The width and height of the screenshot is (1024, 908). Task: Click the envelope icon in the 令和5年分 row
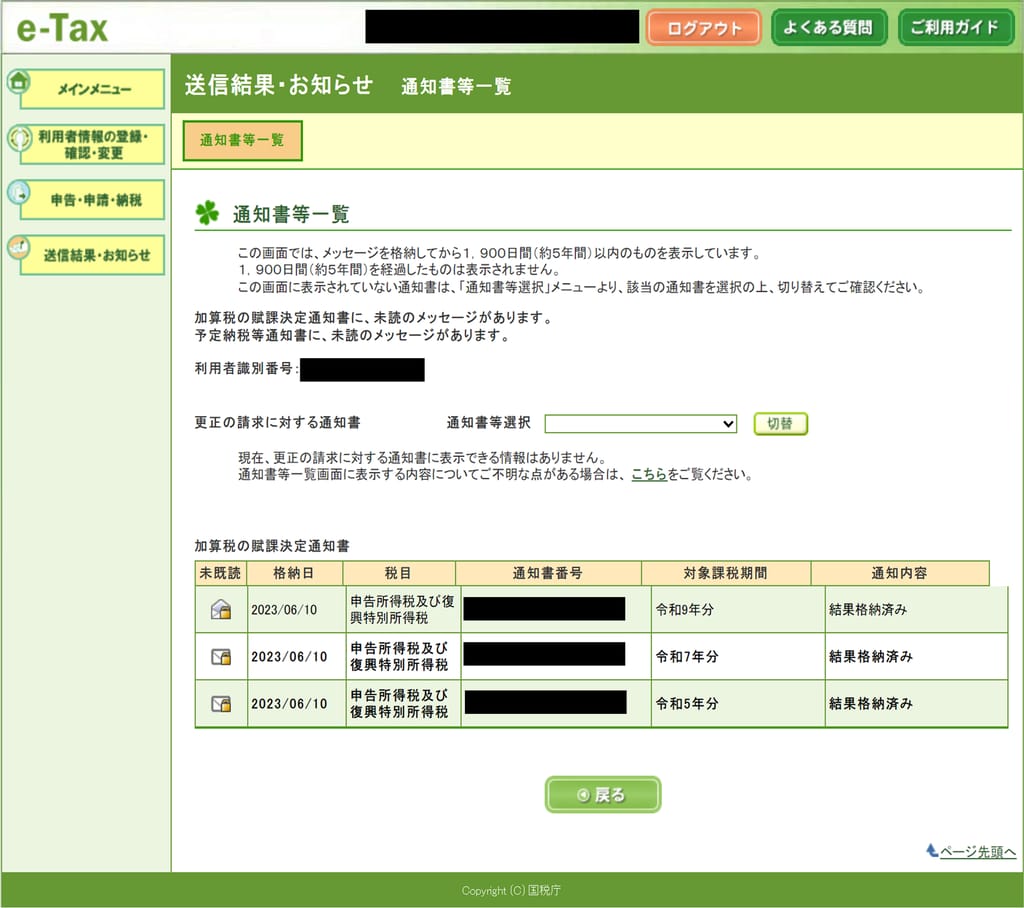pos(221,704)
